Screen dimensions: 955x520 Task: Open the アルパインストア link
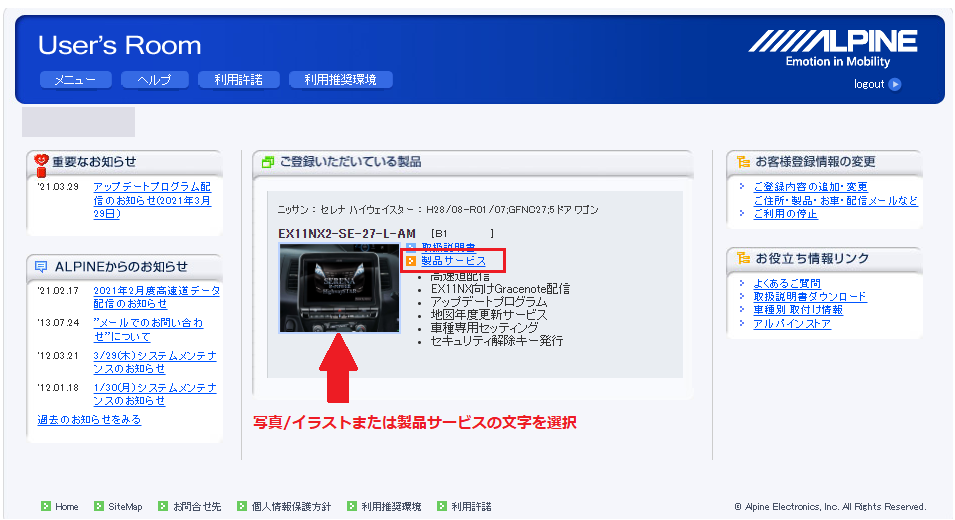(x=792, y=324)
